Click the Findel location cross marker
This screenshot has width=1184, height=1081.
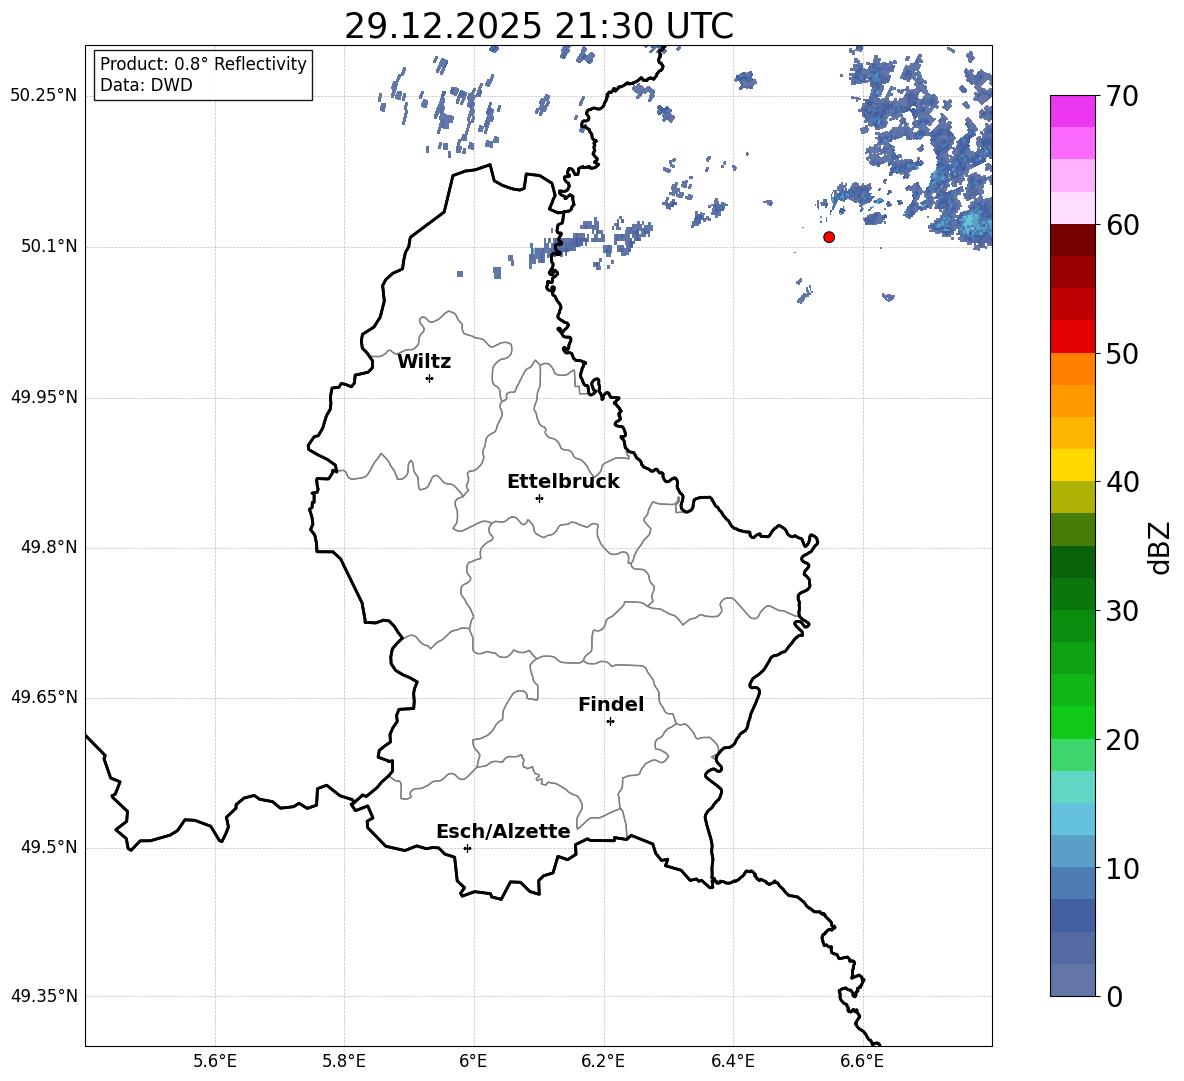pyautogui.click(x=610, y=722)
